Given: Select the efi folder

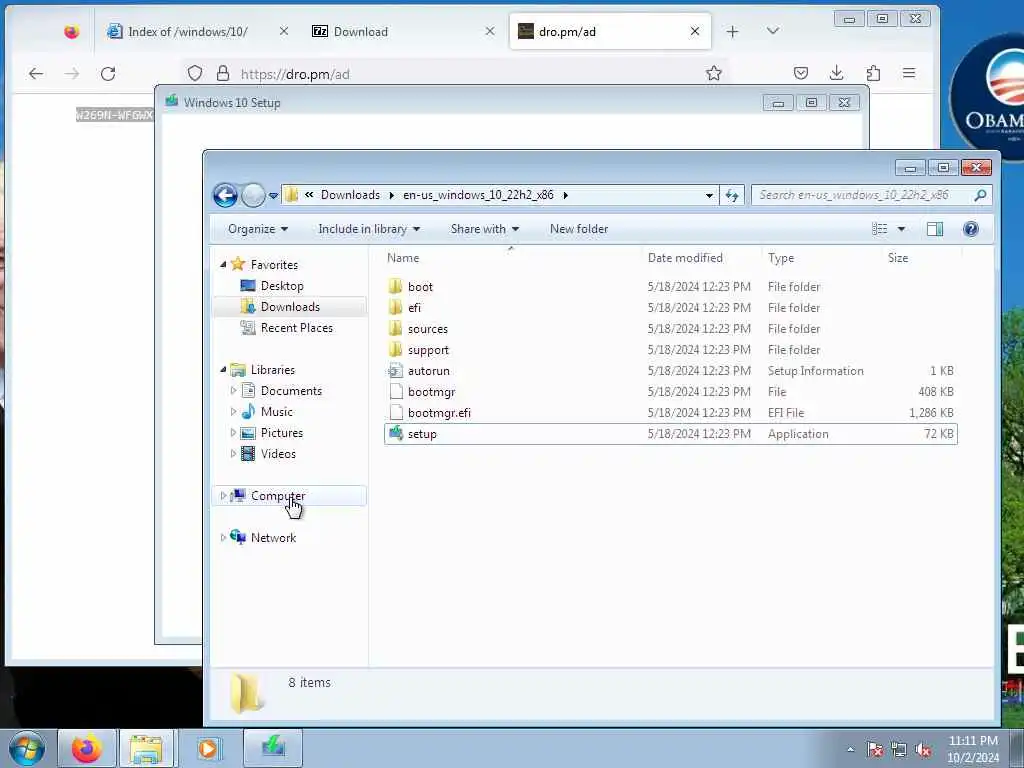Looking at the screenshot, I should 671,308.
